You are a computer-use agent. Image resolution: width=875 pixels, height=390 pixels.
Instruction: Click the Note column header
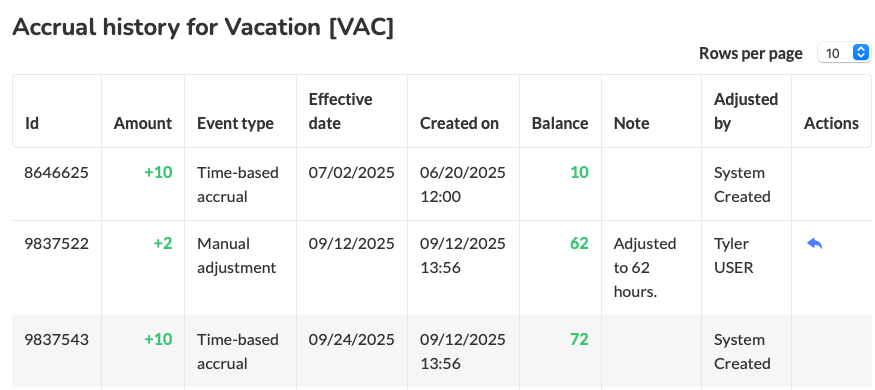click(632, 123)
